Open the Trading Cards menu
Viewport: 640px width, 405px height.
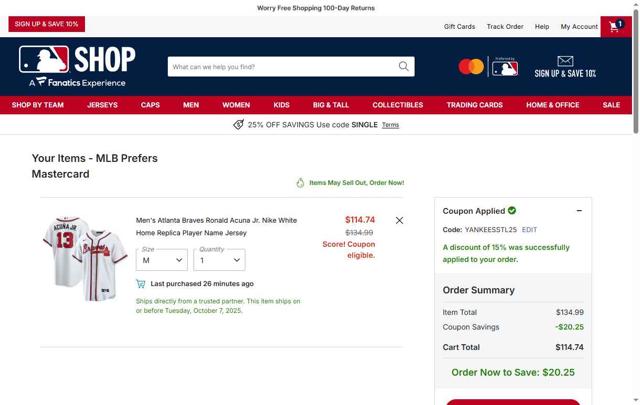(474, 105)
